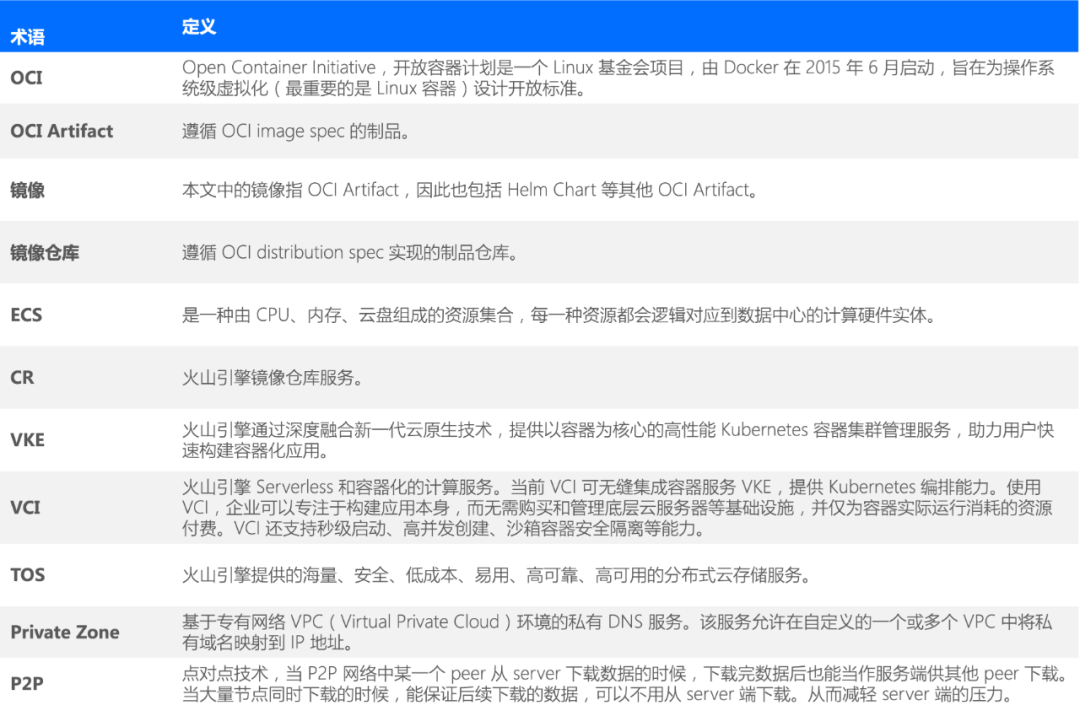
Task: Select the CR term cell
Action: point(22,377)
